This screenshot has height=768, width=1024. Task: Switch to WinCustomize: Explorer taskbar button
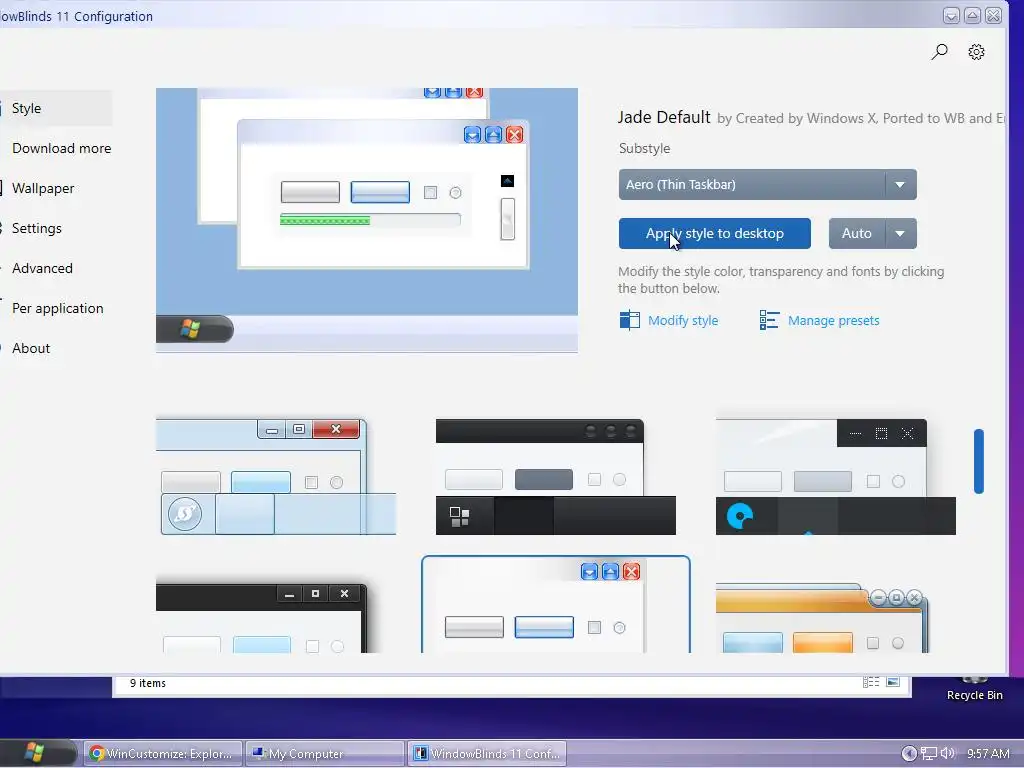(163, 754)
